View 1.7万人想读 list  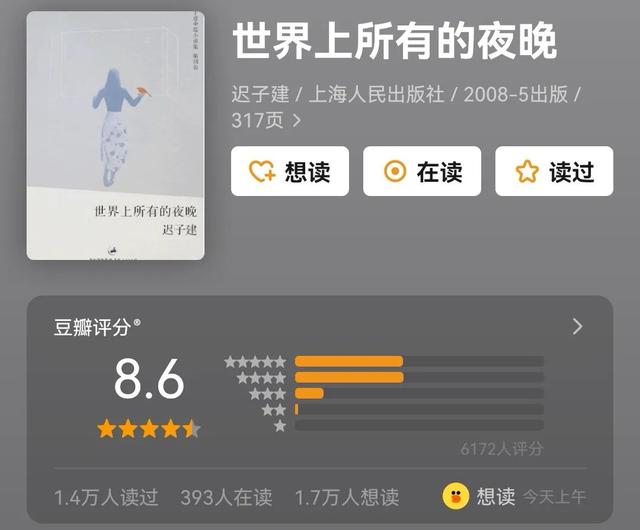coord(347,497)
